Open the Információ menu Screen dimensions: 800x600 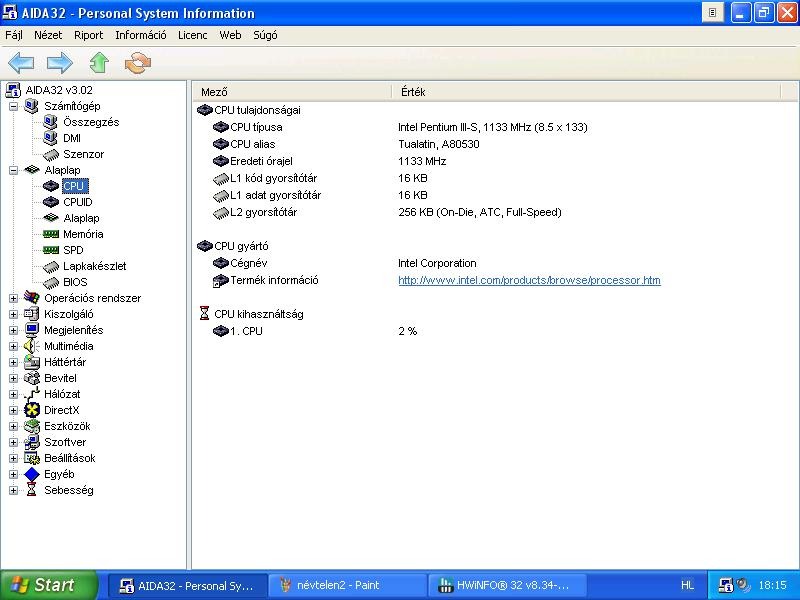point(141,35)
